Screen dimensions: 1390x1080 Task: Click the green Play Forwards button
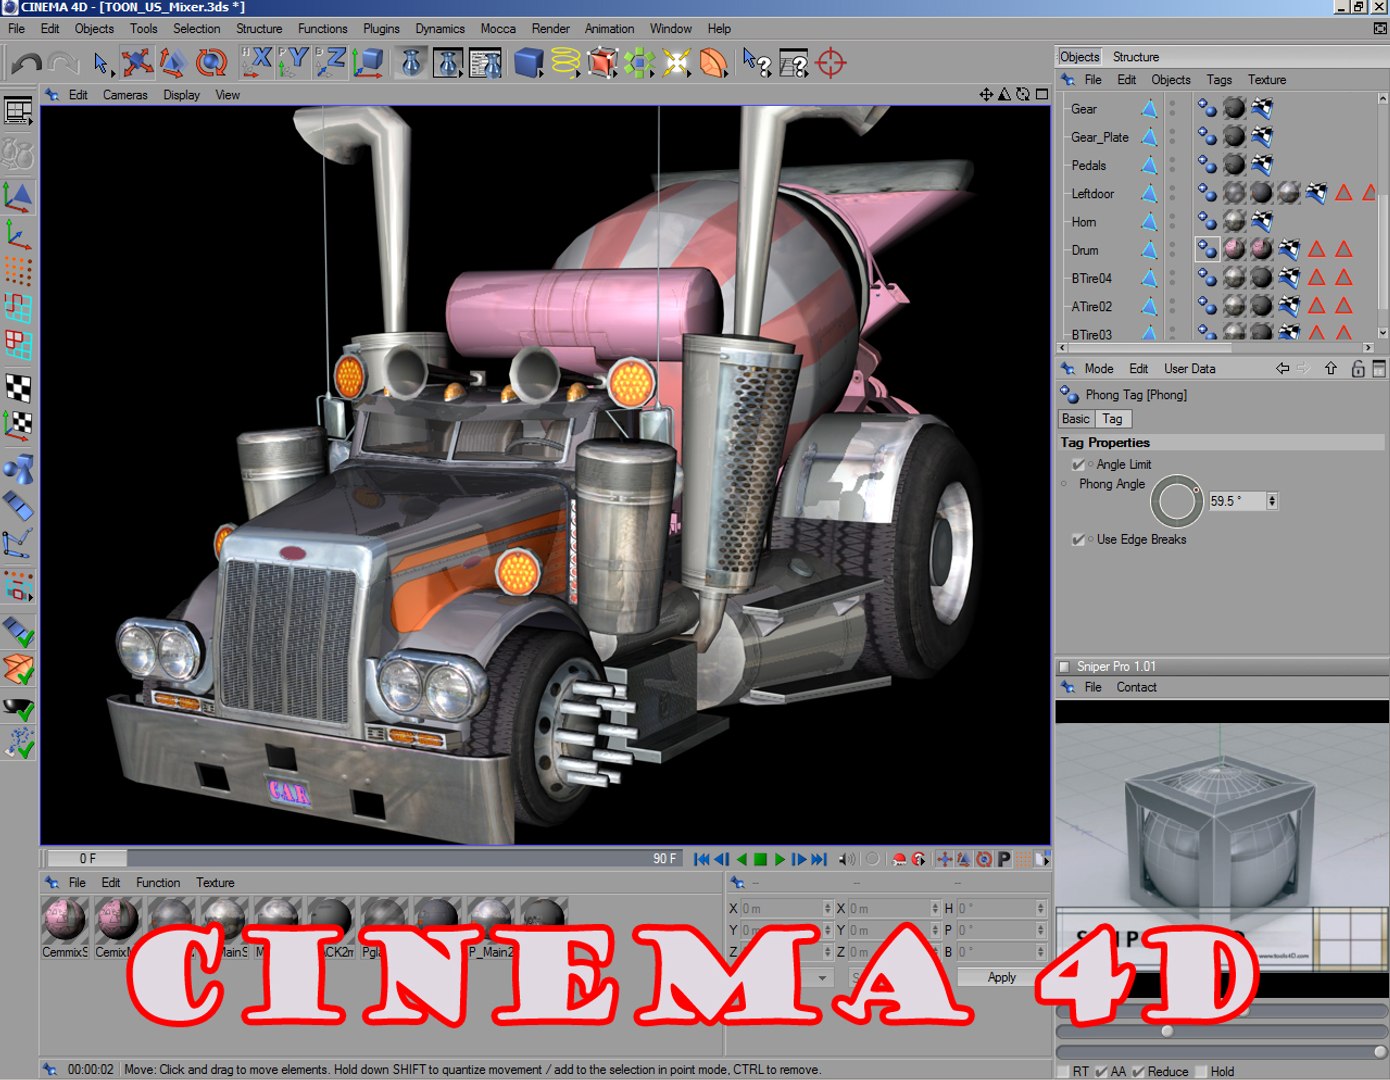coord(780,859)
